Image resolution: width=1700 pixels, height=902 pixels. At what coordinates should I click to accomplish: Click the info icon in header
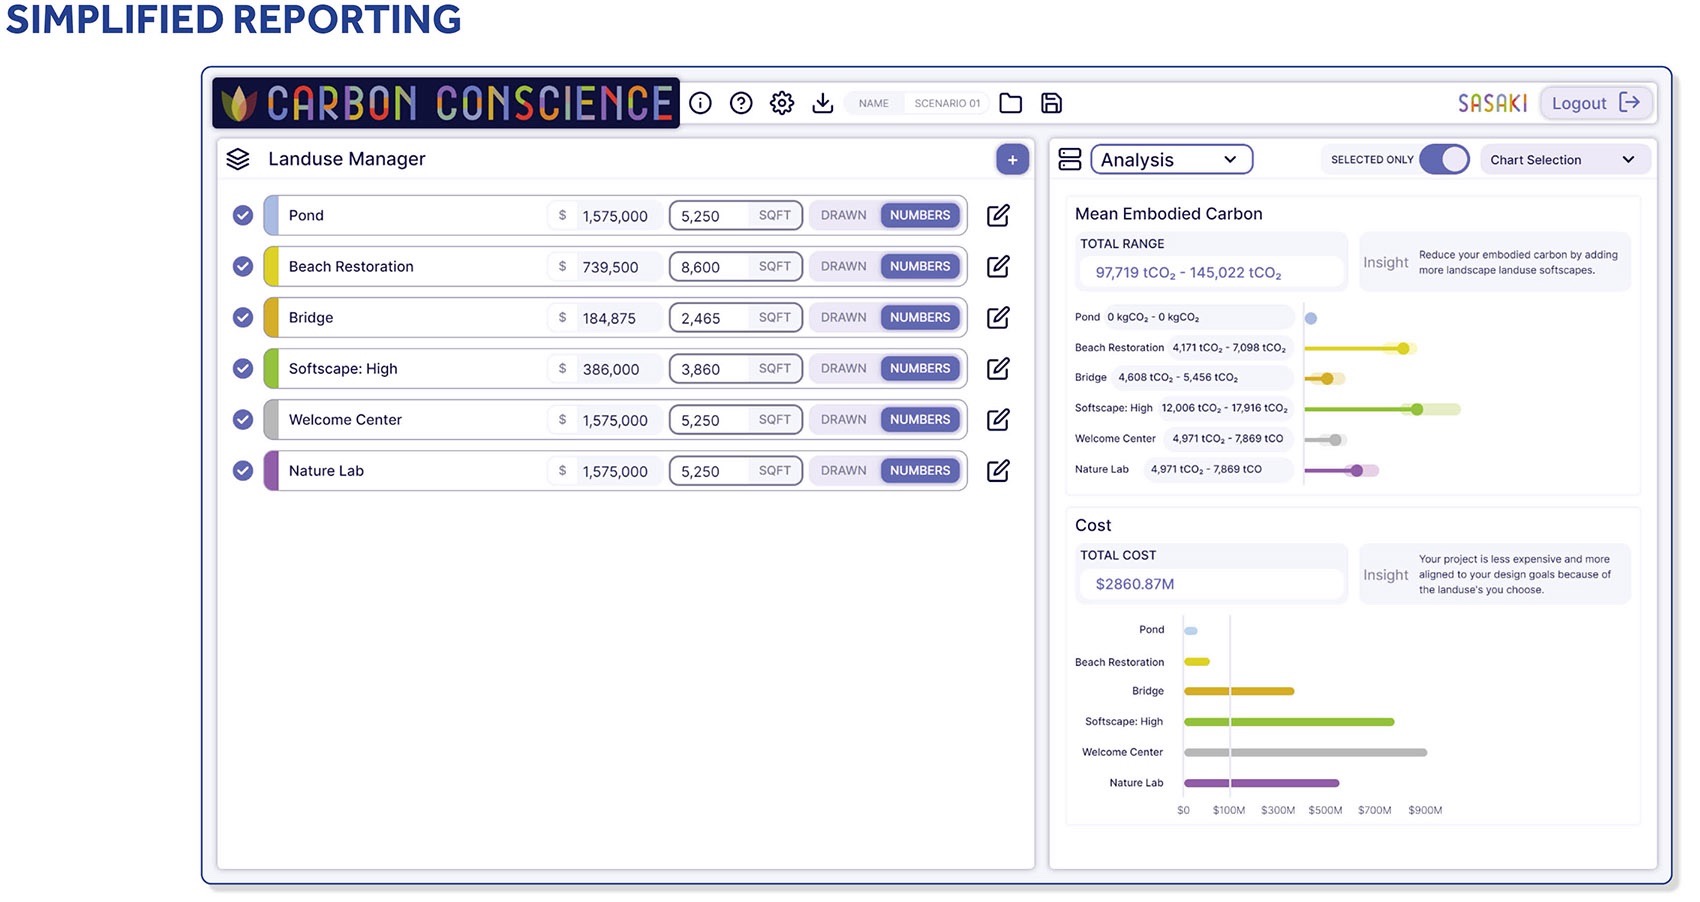click(700, 103)
